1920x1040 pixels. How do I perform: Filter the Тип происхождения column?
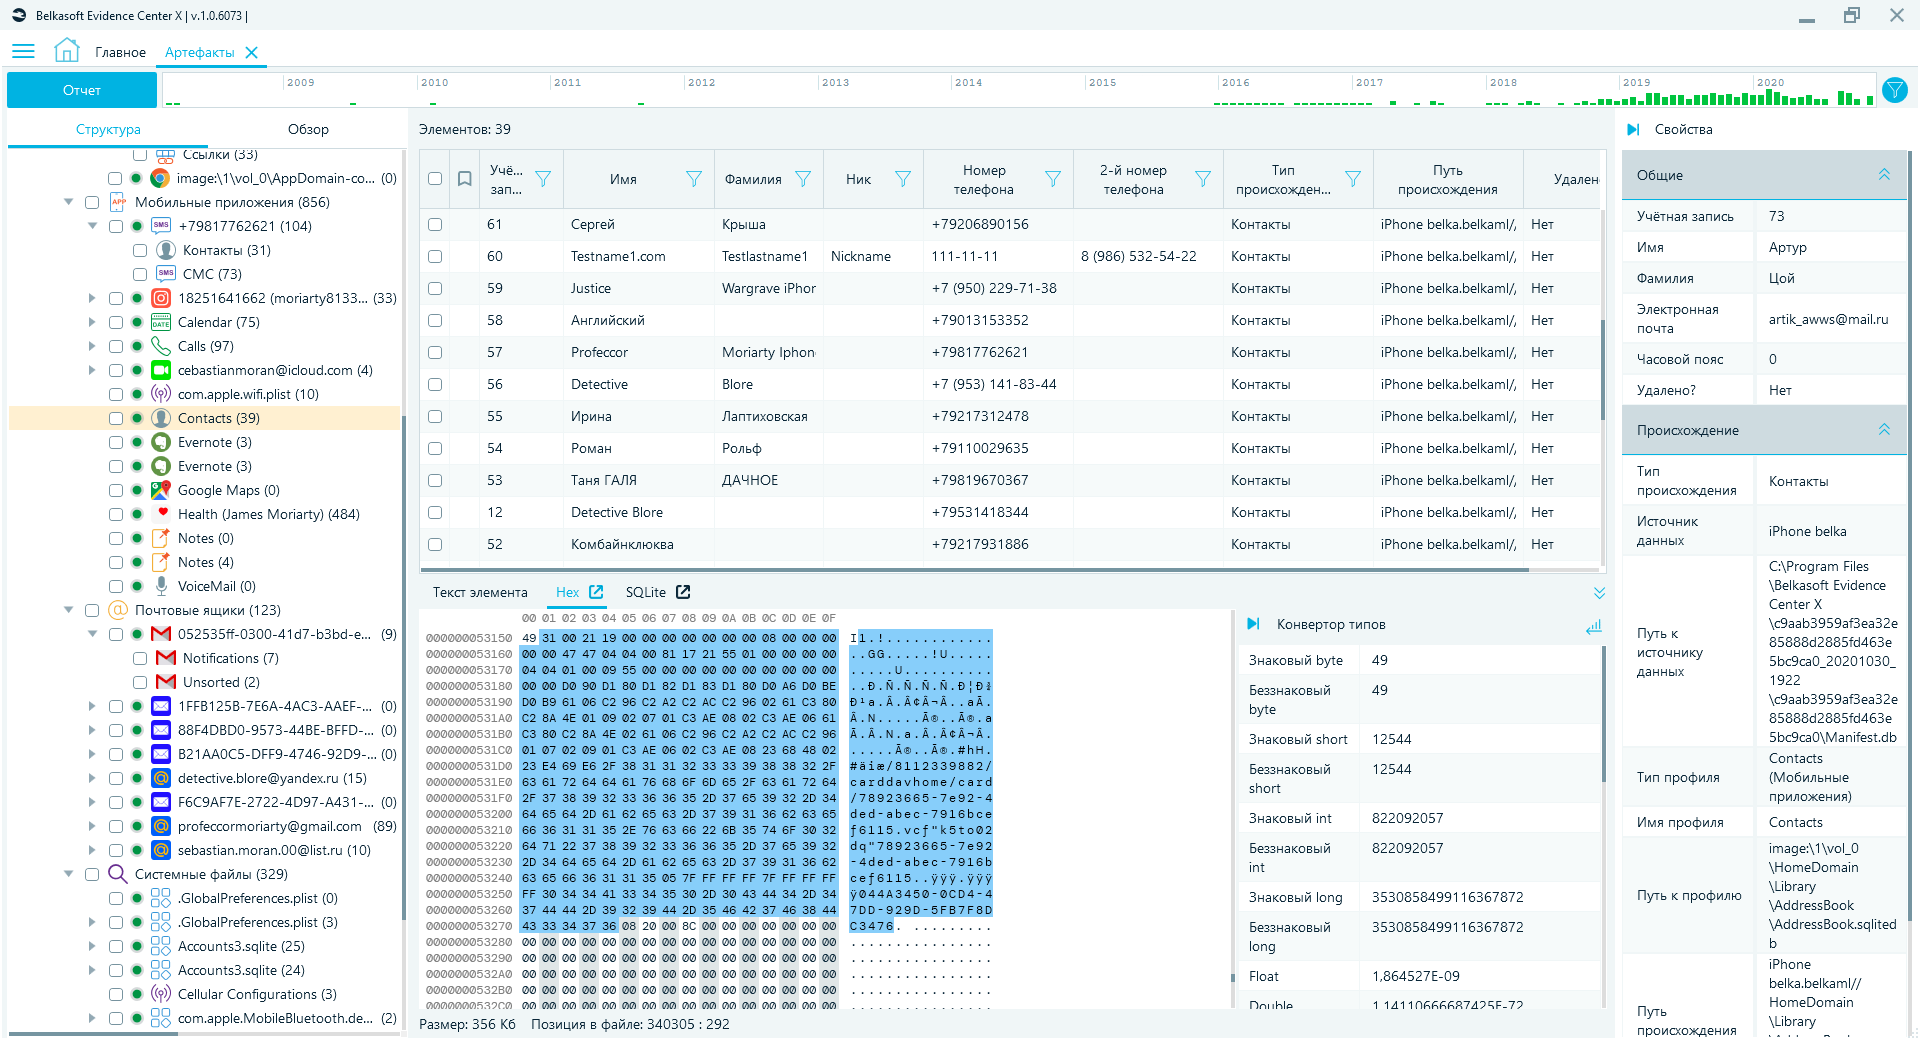[1353, 179]
